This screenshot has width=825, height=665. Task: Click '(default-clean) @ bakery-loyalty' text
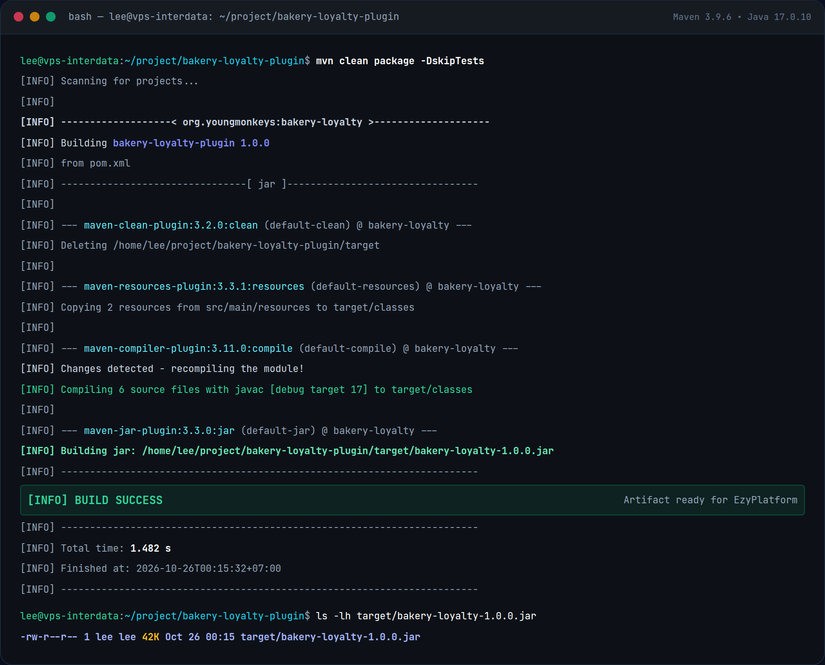(357, 225)
